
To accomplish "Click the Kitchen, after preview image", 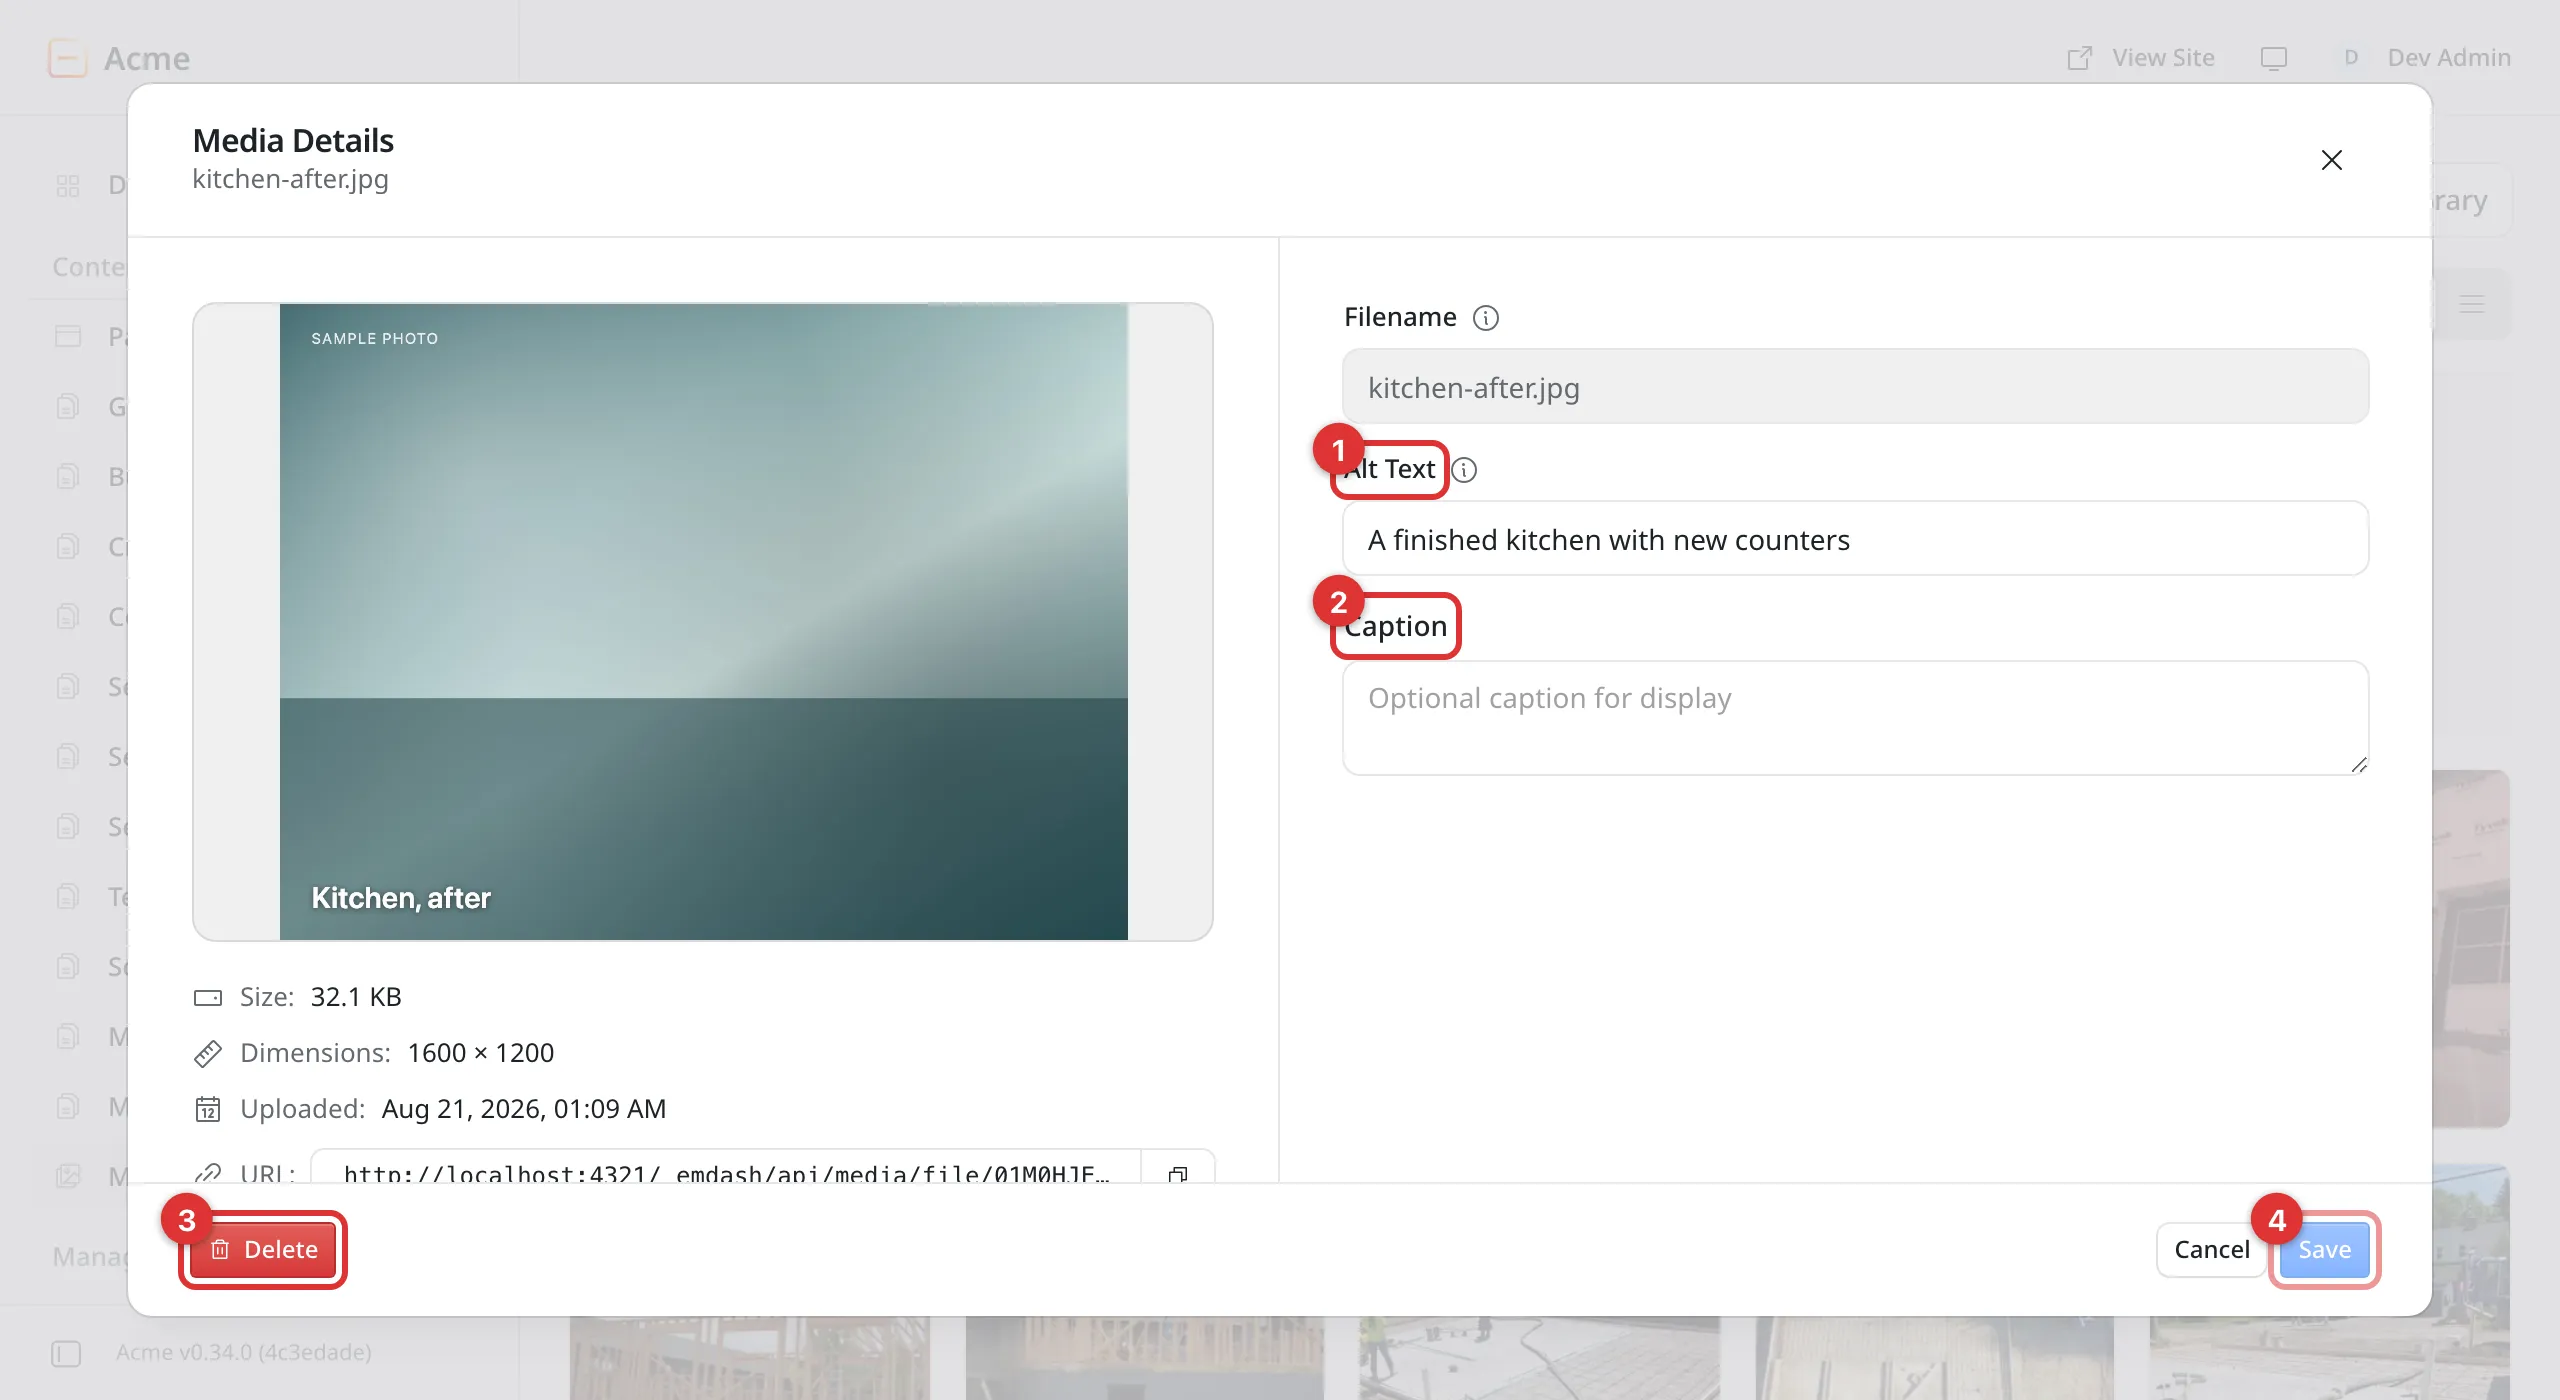I will [x=703, y=621].
